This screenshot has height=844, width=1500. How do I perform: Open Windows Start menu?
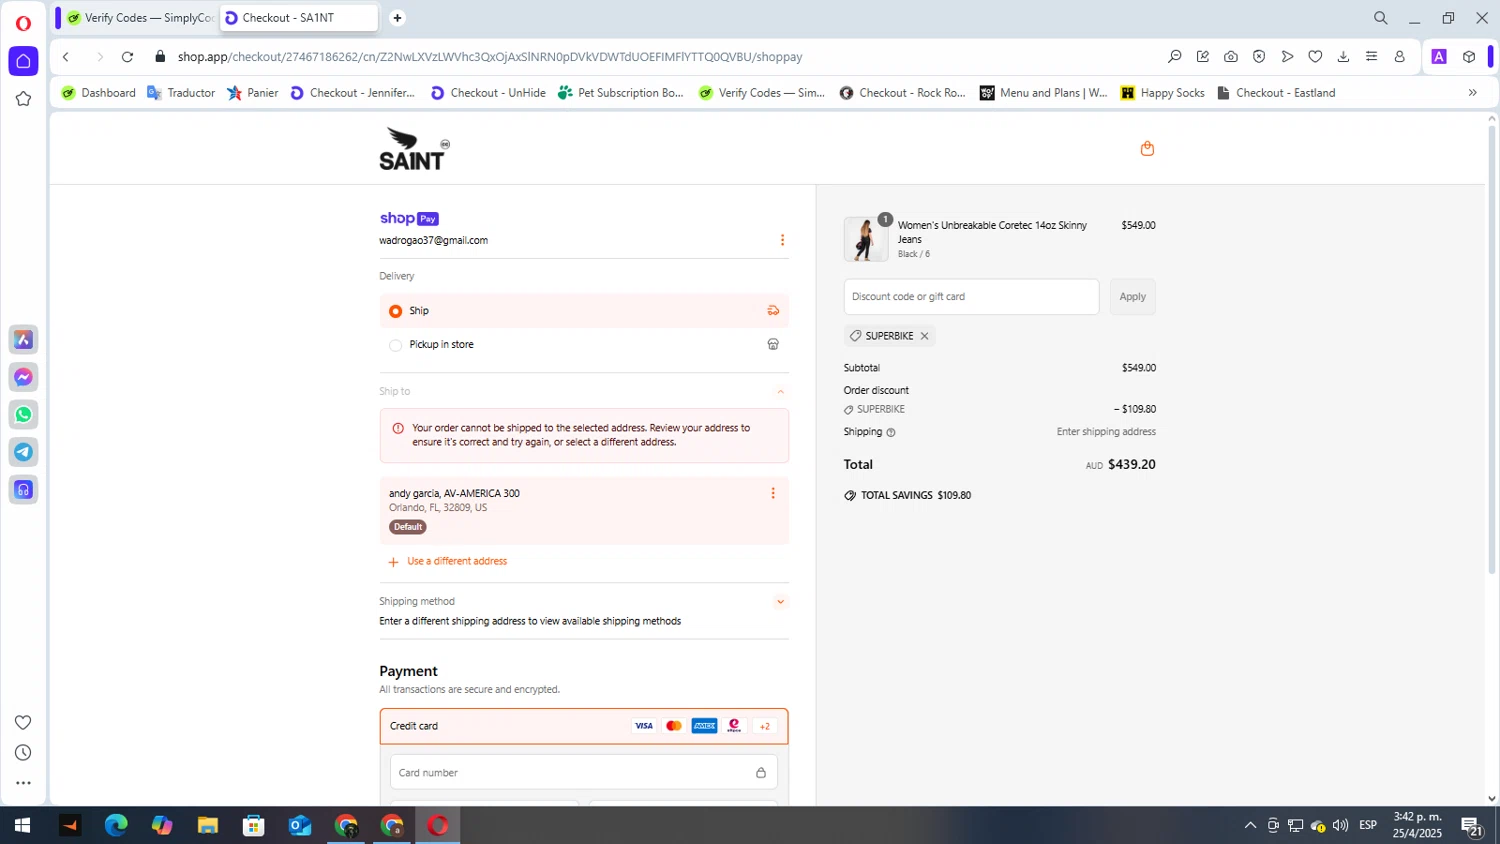(22, 825)
